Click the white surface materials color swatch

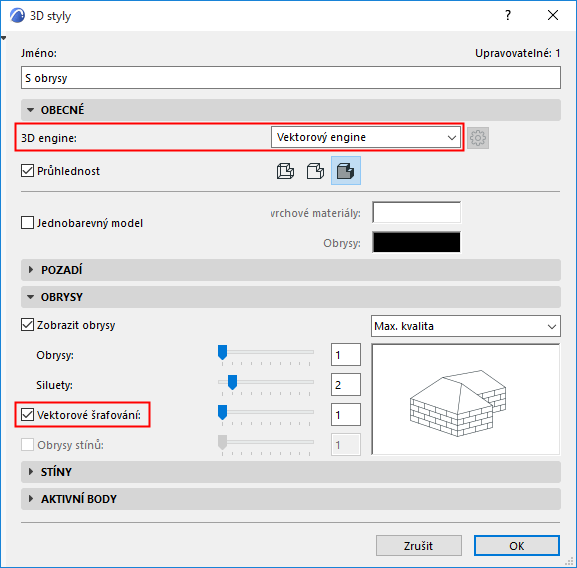(x=417, y=212)
